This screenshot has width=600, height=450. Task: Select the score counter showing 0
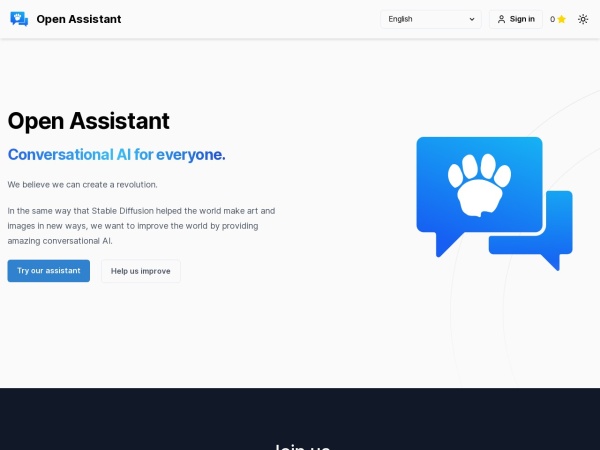(x=552, y=19)
